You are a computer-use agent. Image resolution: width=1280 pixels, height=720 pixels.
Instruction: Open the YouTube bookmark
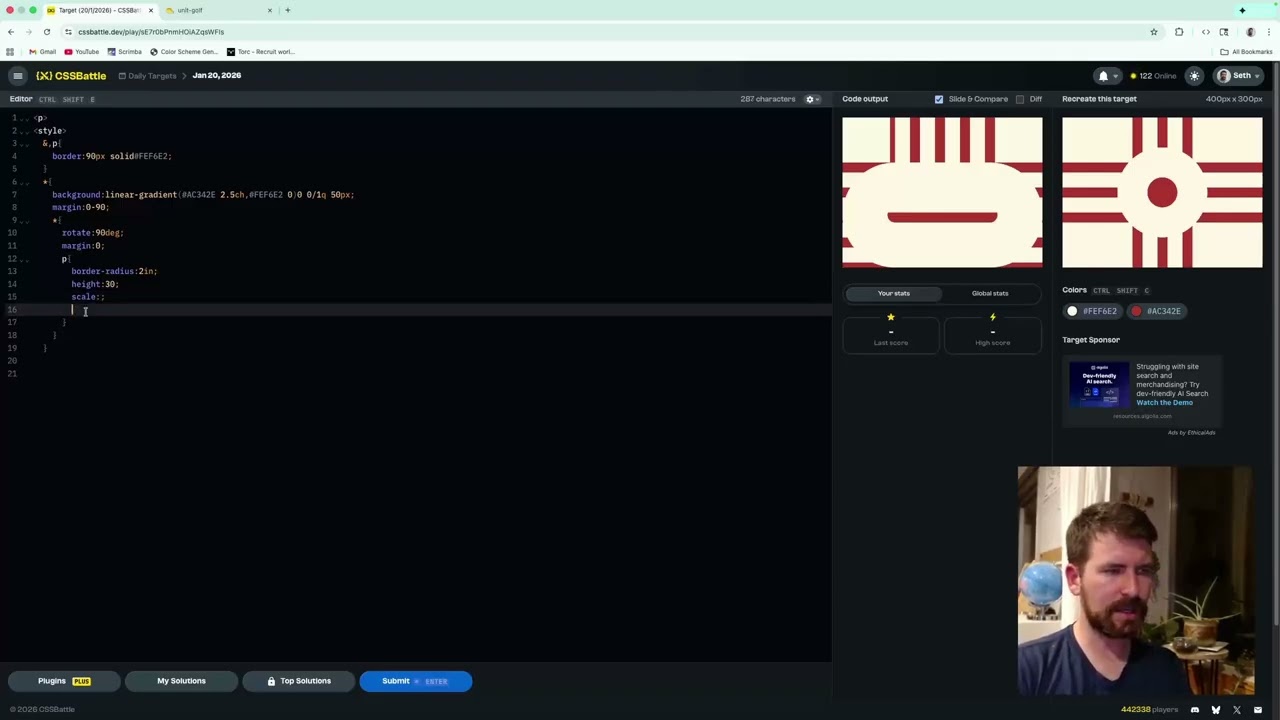(x=82, y=52)
